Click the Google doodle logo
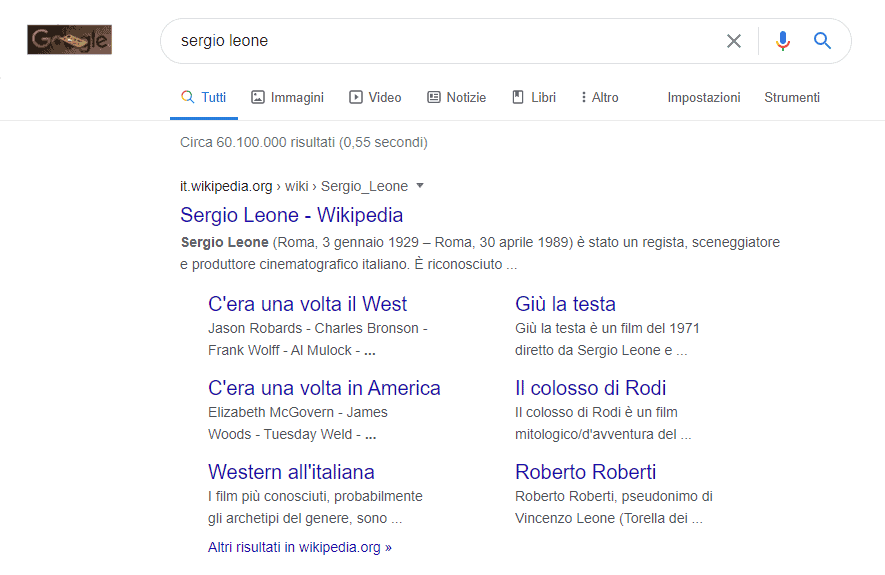 coord(69,39)
